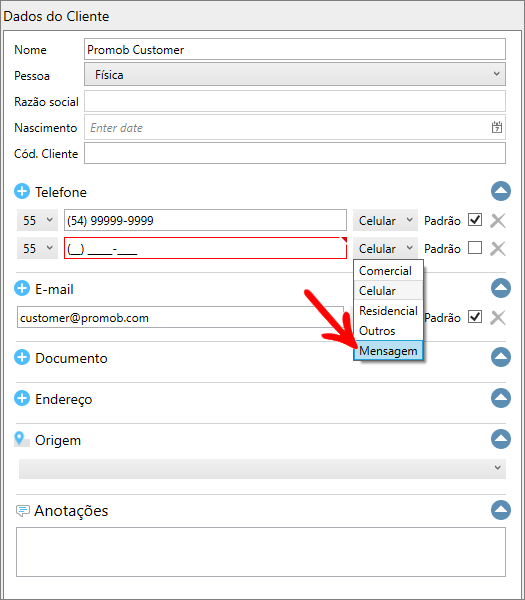Open the Origem dropdown list
The height and width of the screenshot is (600, 525).
click(262, 469)
